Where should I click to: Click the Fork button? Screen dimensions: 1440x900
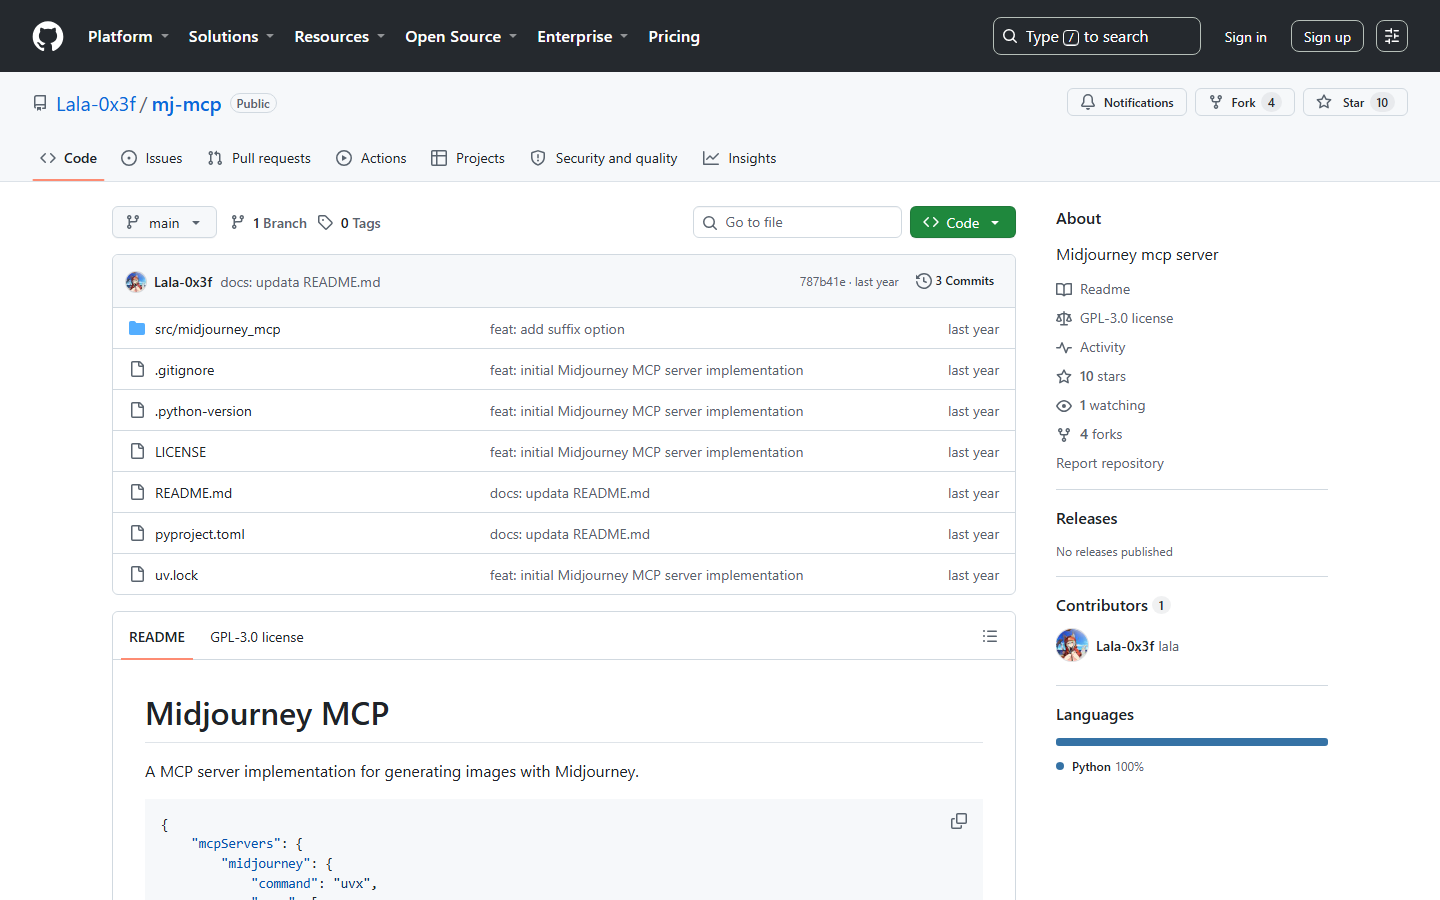(1244, 102)
